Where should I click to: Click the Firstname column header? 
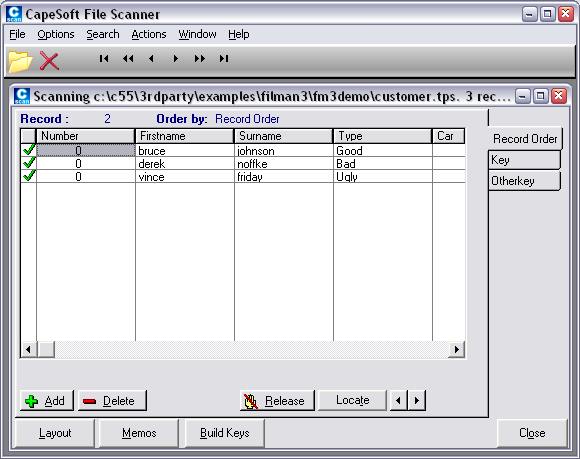(x=185, y=136)
